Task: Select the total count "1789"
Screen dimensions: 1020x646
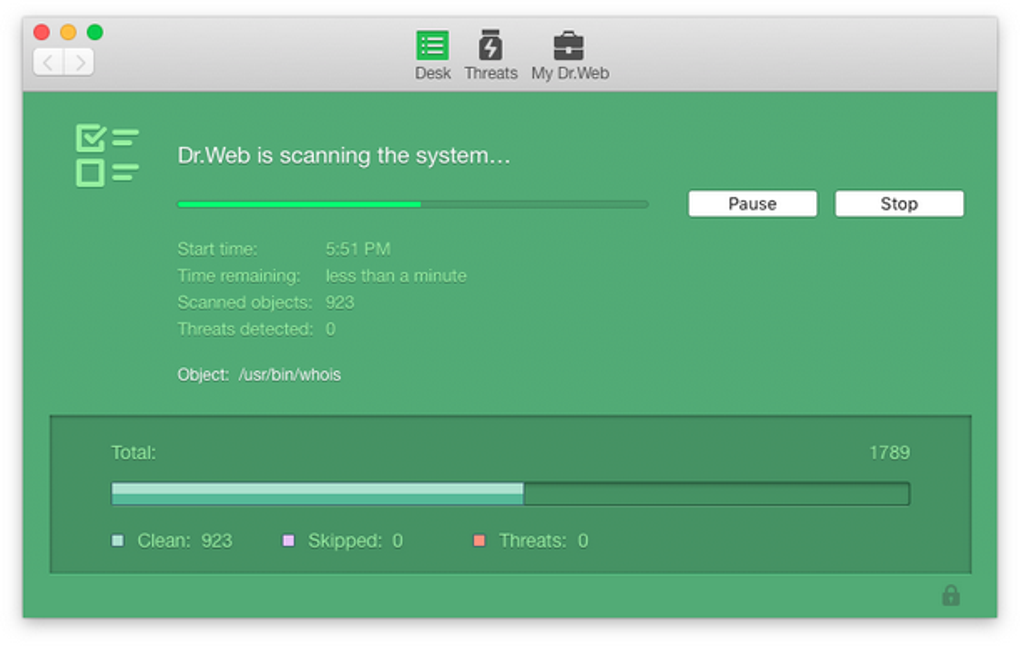Action: [x=889, y=453]
